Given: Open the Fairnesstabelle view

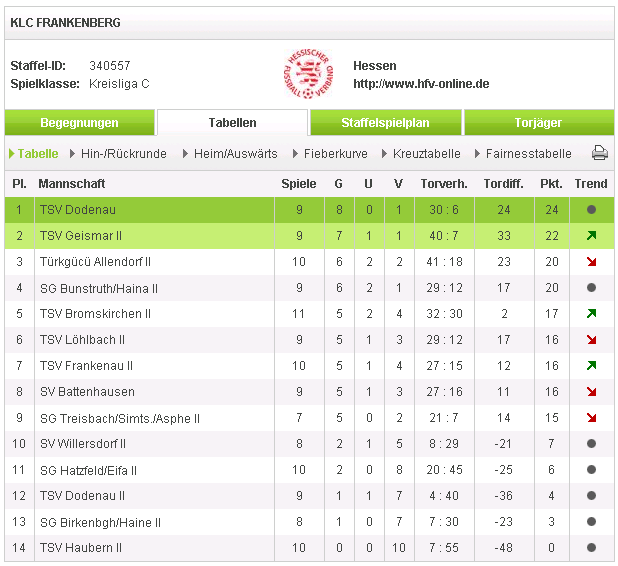Looking at the screenshot, I should [x=529, y=154].
